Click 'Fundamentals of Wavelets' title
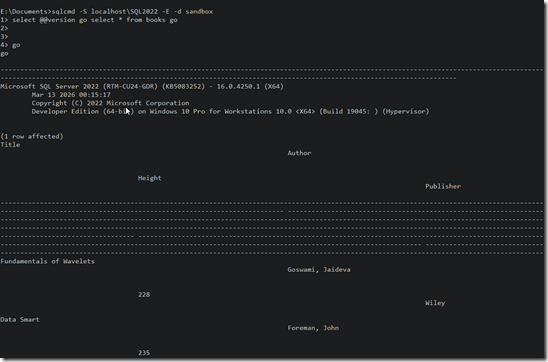Screen dimensions: 548x362 (x=48, y=261)
